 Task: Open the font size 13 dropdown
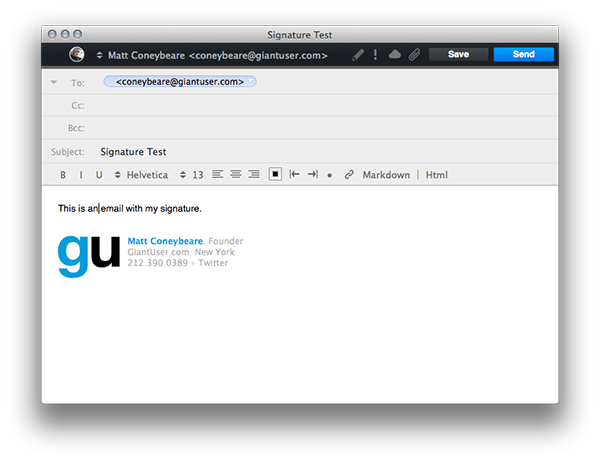click(191, 175)
